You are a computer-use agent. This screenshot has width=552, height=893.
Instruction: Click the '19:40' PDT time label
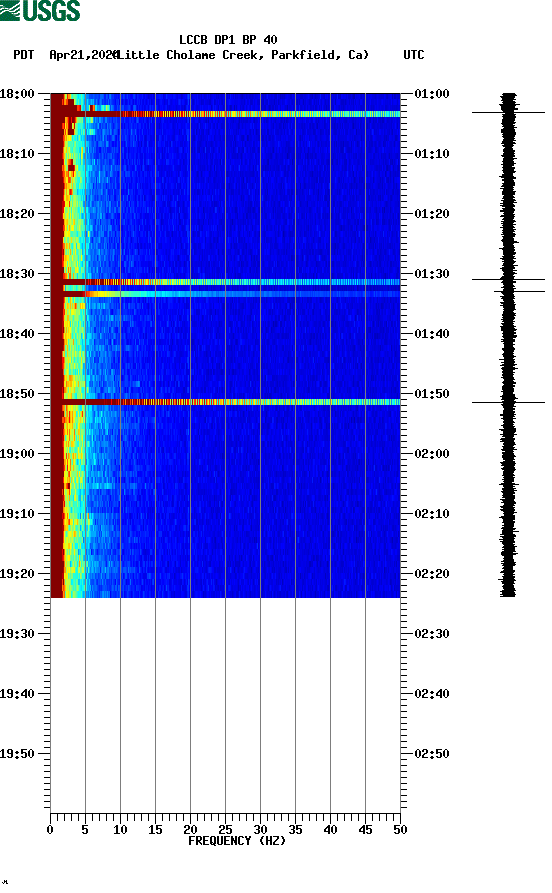(17, 694)
